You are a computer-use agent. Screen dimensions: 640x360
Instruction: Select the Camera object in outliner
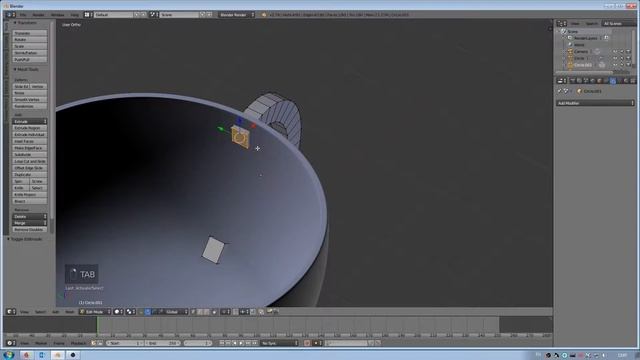pos(581,51)
